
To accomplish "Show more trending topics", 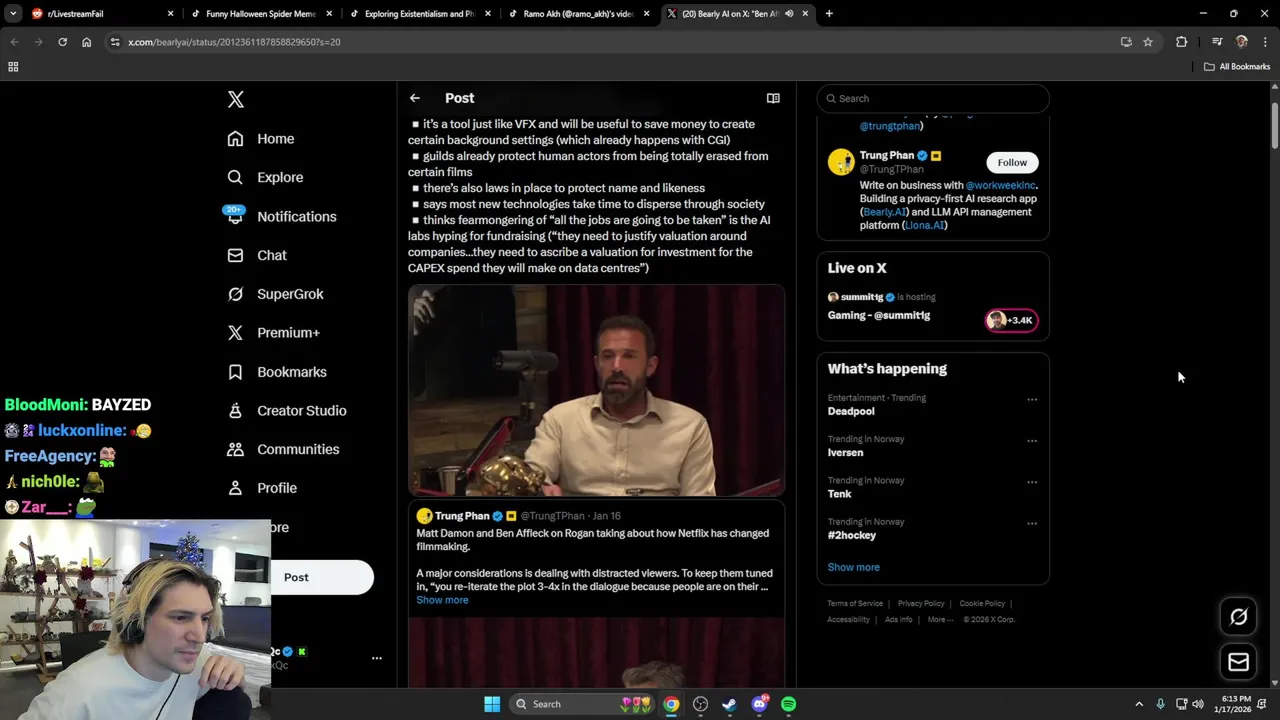I will [854, 567].
